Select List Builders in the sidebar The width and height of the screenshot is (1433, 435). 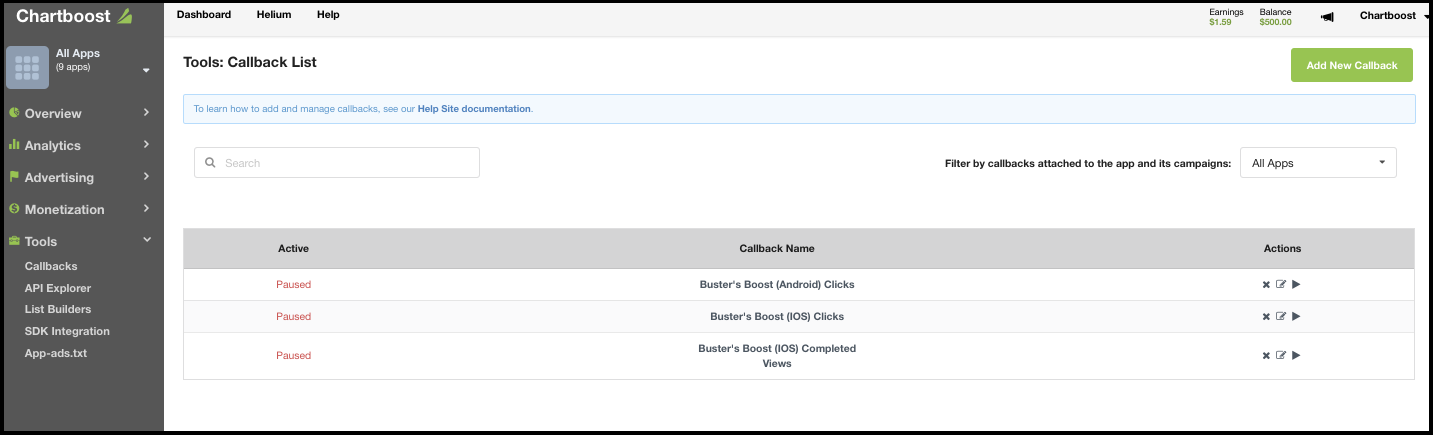click(x=58, y=309)
